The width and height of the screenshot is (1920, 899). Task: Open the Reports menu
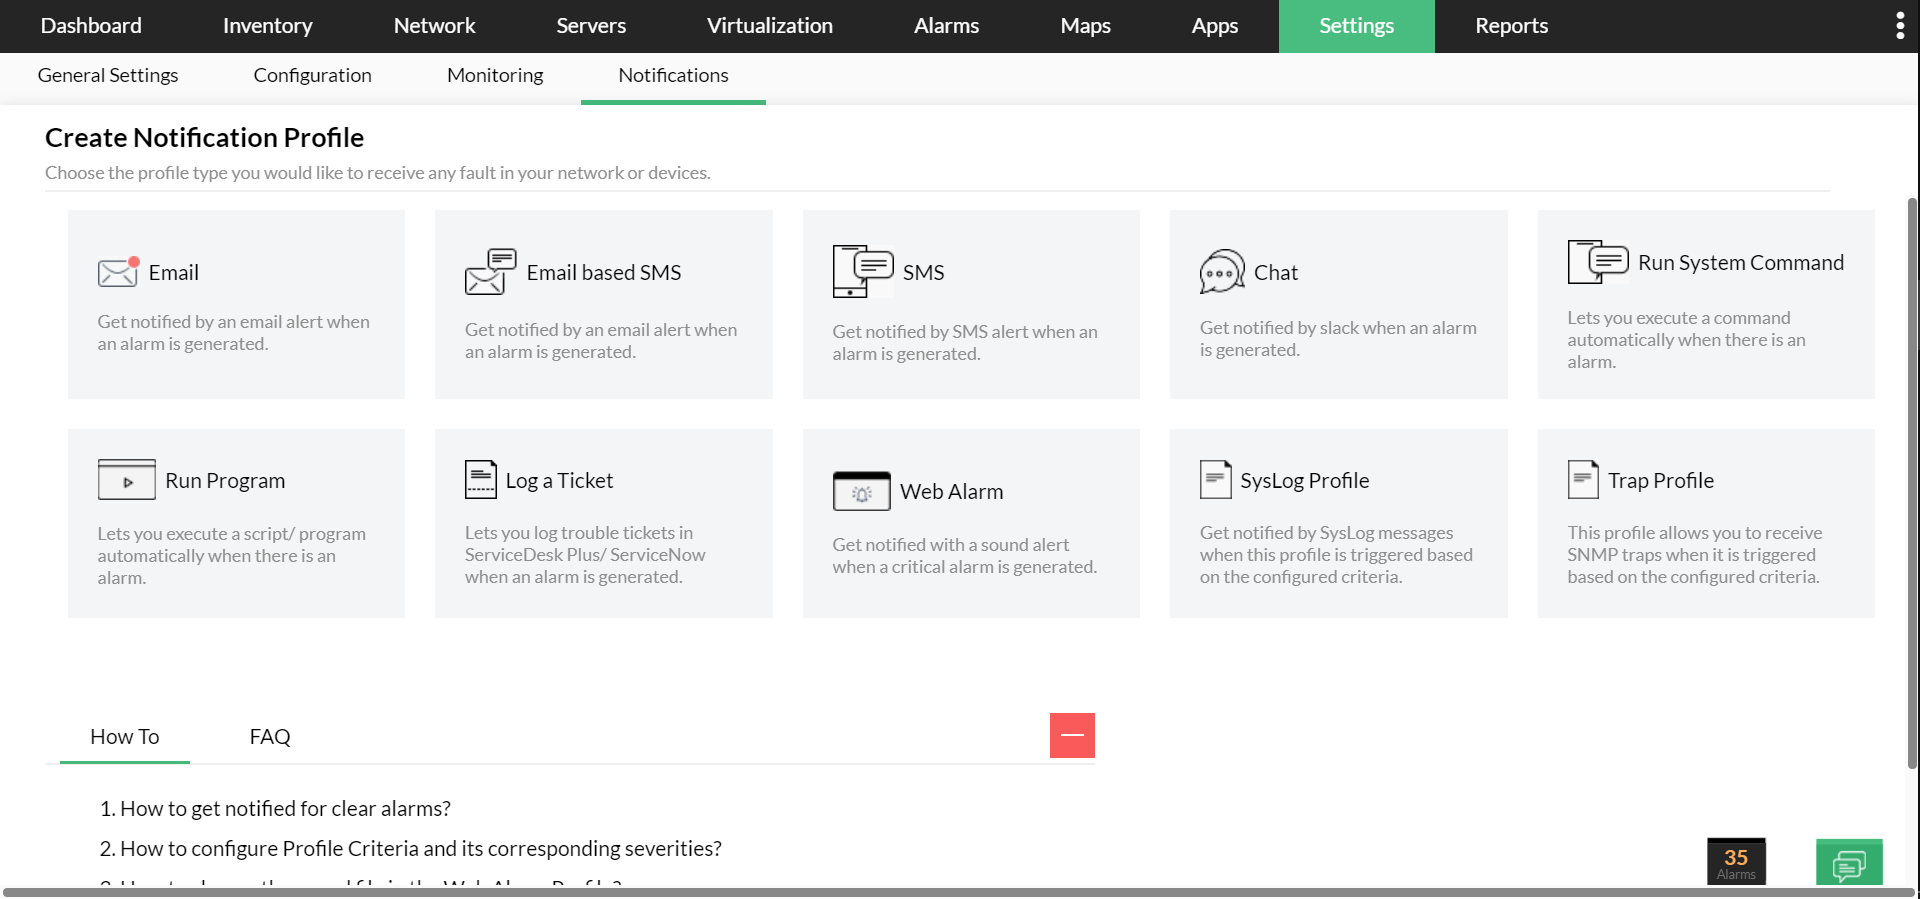tap(1511, 26)
